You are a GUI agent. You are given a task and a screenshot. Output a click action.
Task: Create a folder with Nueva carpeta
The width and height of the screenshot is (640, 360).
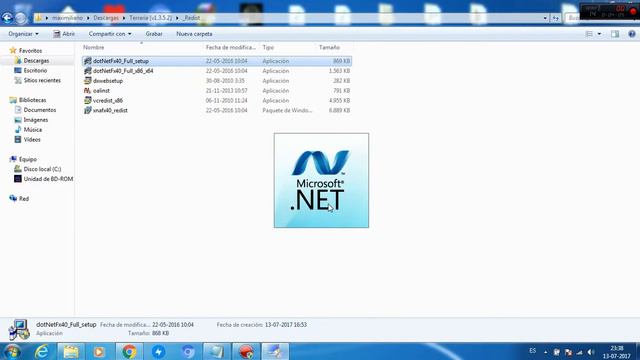coord(194,34)
